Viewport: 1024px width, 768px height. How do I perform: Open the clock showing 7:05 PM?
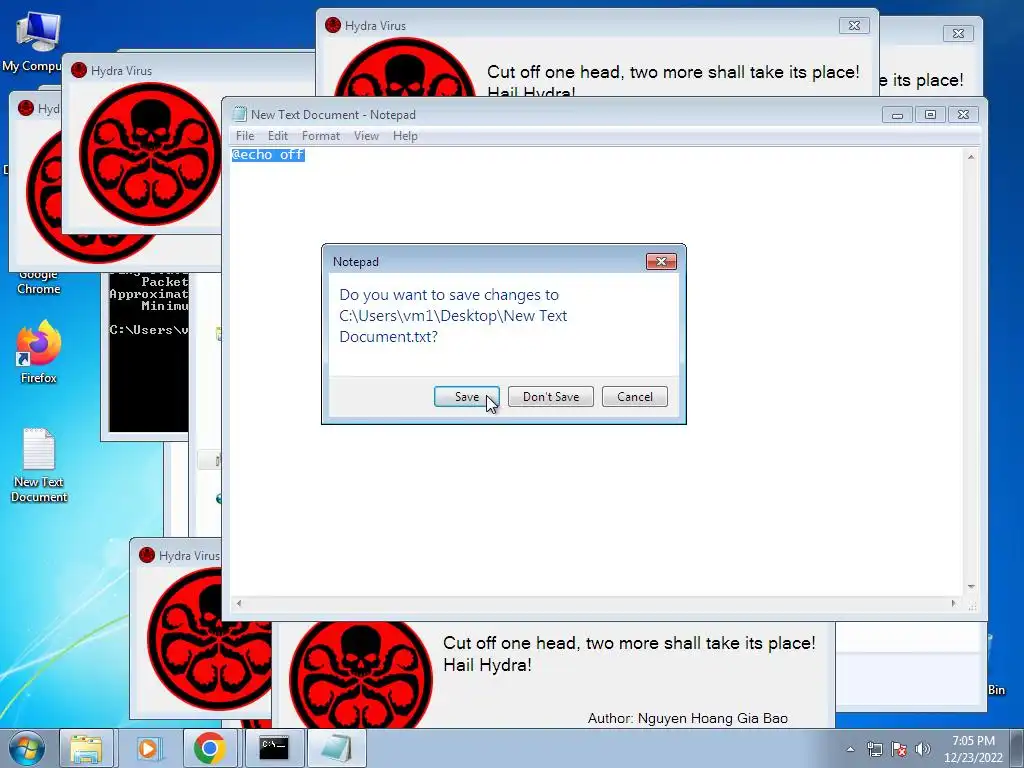(973, 749)
